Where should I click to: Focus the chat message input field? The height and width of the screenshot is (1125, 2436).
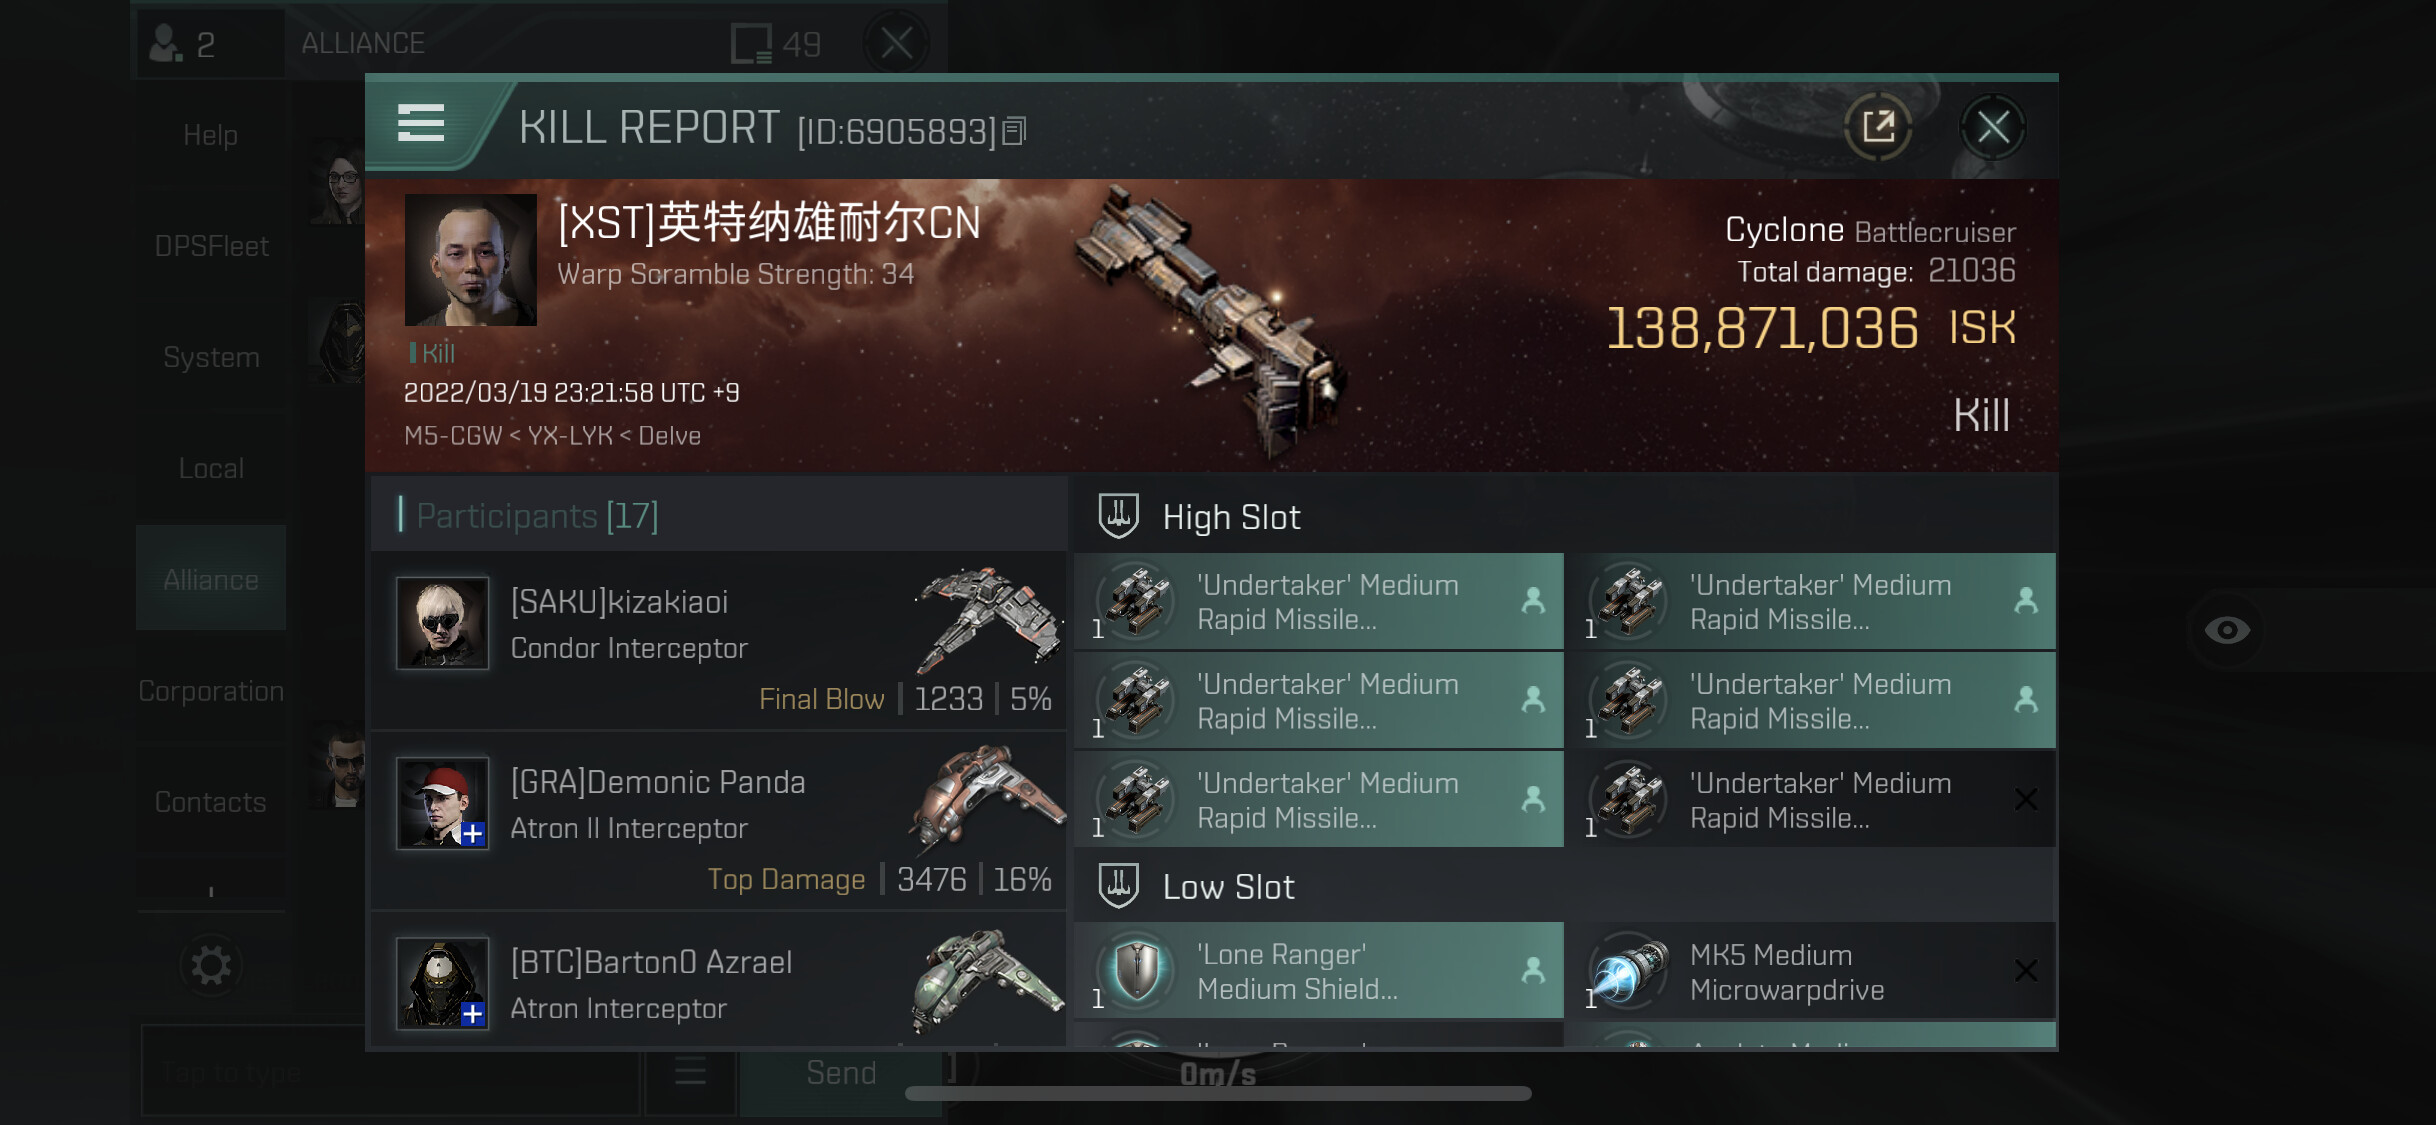[x=390, y=1072]
